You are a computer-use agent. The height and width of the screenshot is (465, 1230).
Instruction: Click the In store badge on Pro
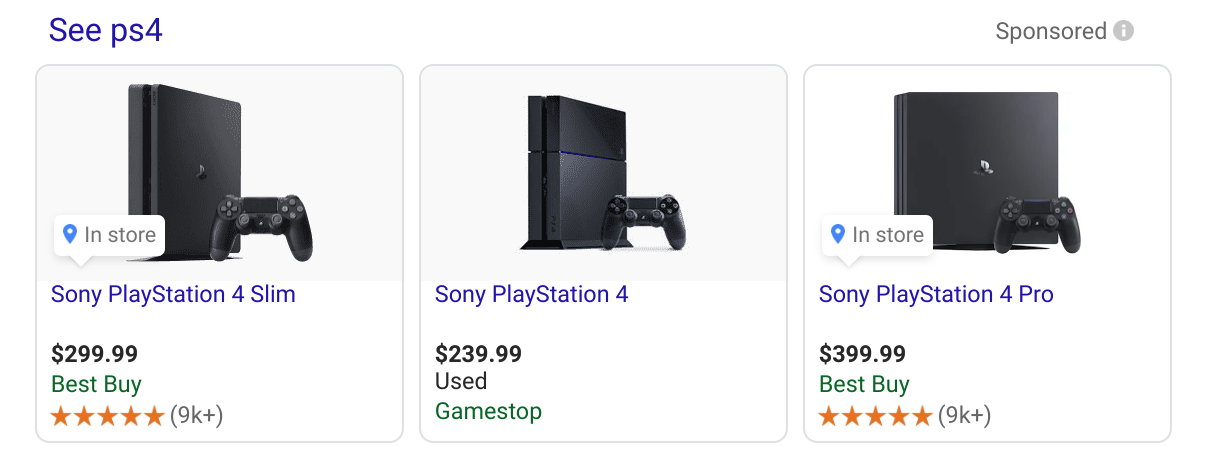coord(878,235)
